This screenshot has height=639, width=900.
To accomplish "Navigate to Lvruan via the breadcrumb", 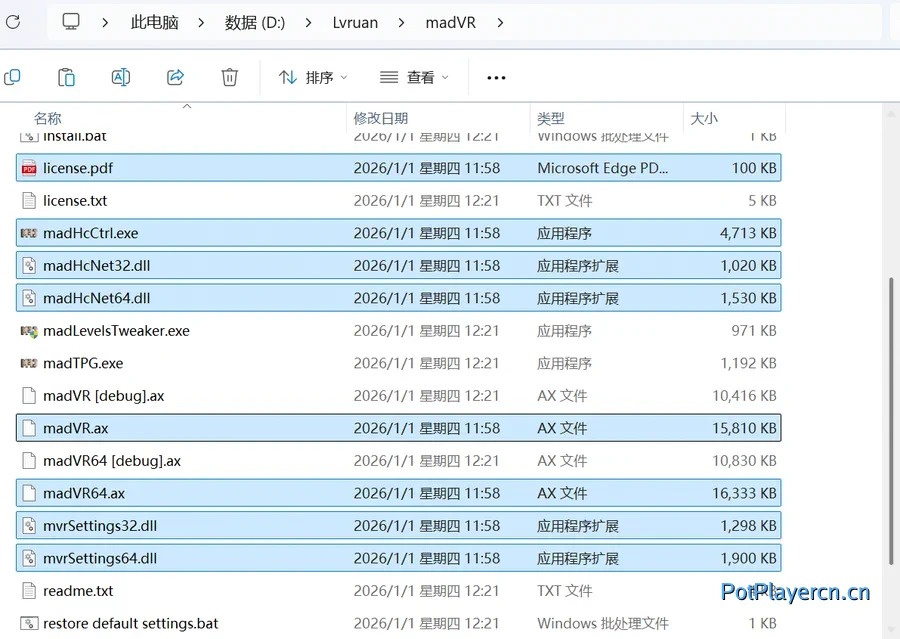I will click(x=356, y=21).
